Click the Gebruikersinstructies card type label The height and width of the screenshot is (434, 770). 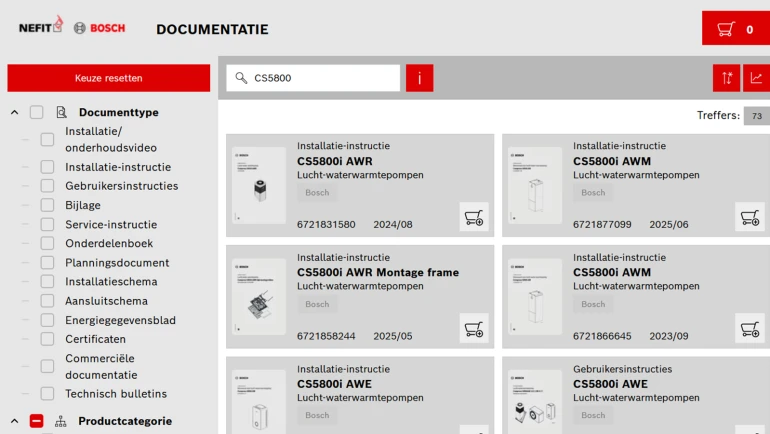[622, 369]
